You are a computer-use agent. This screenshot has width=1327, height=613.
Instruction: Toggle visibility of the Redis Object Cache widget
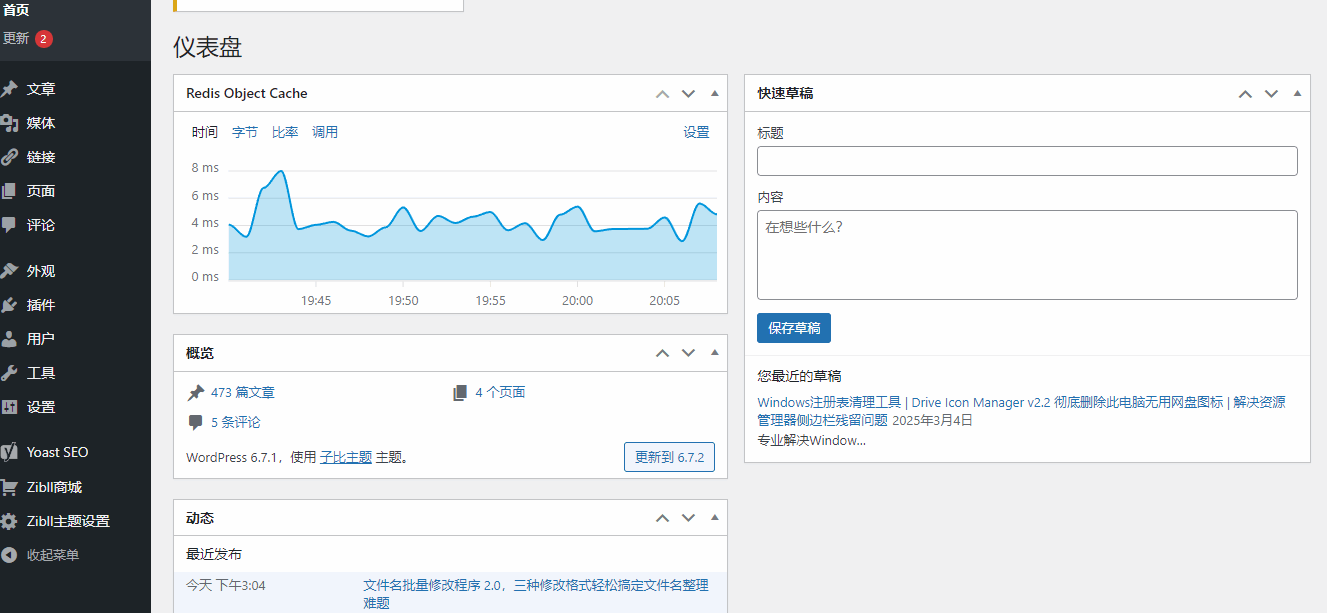[714, 93]
